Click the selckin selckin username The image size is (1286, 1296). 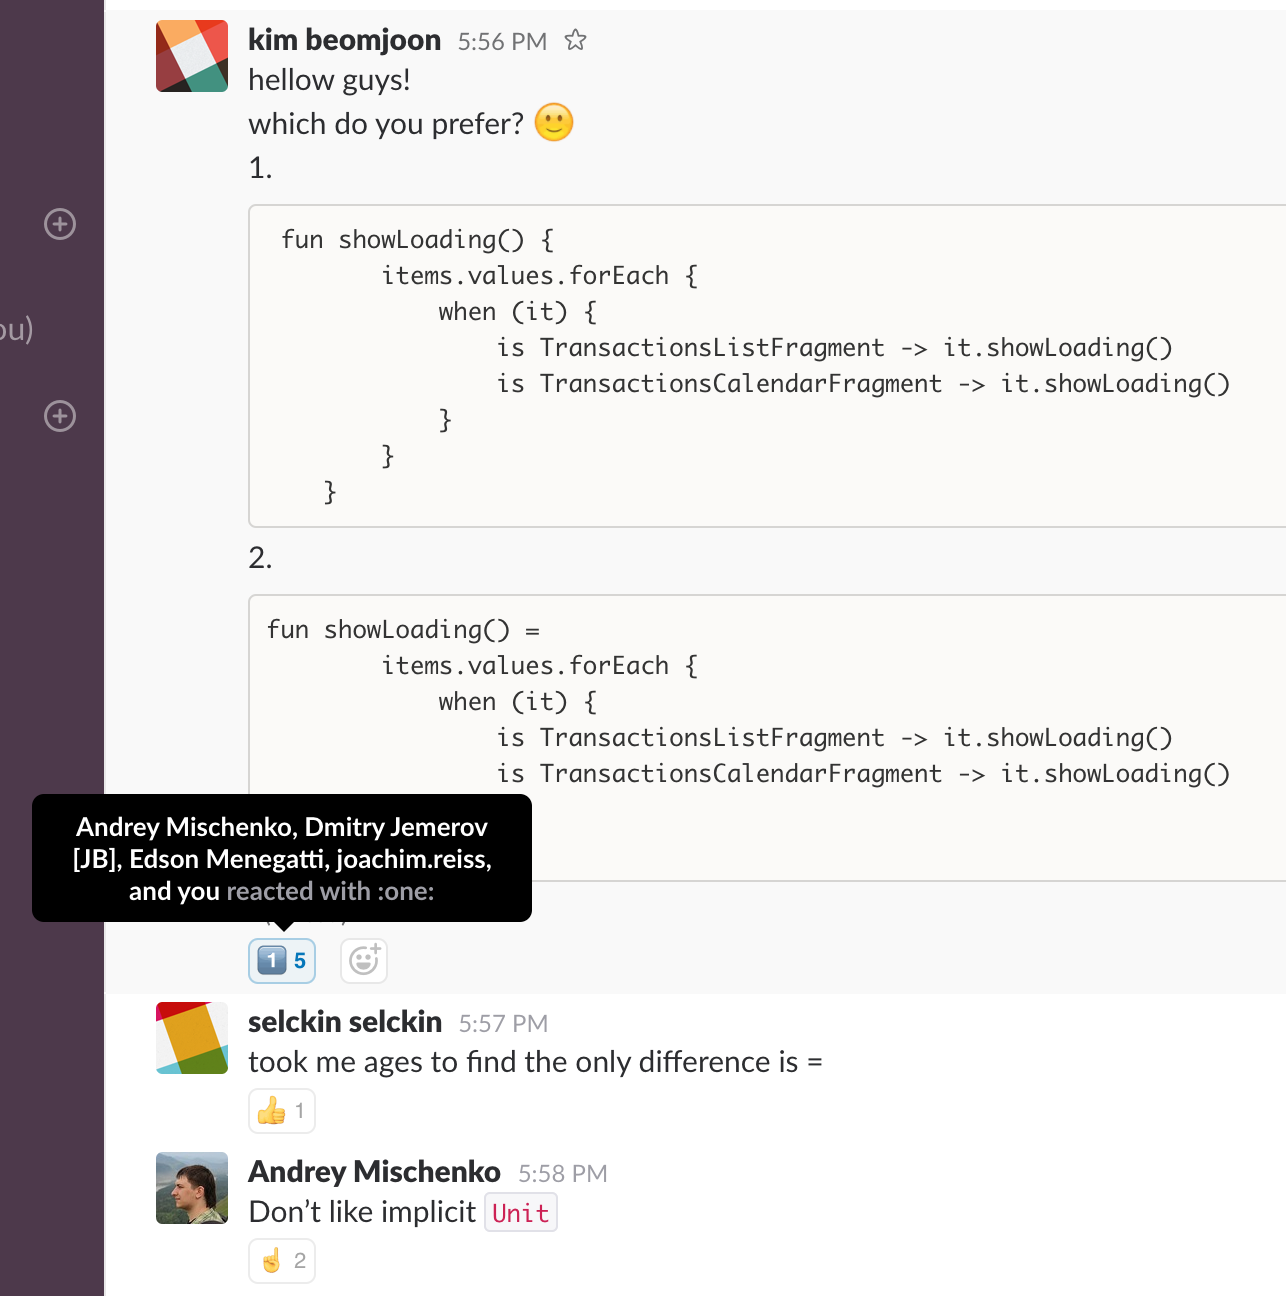tap(345, 1022)
